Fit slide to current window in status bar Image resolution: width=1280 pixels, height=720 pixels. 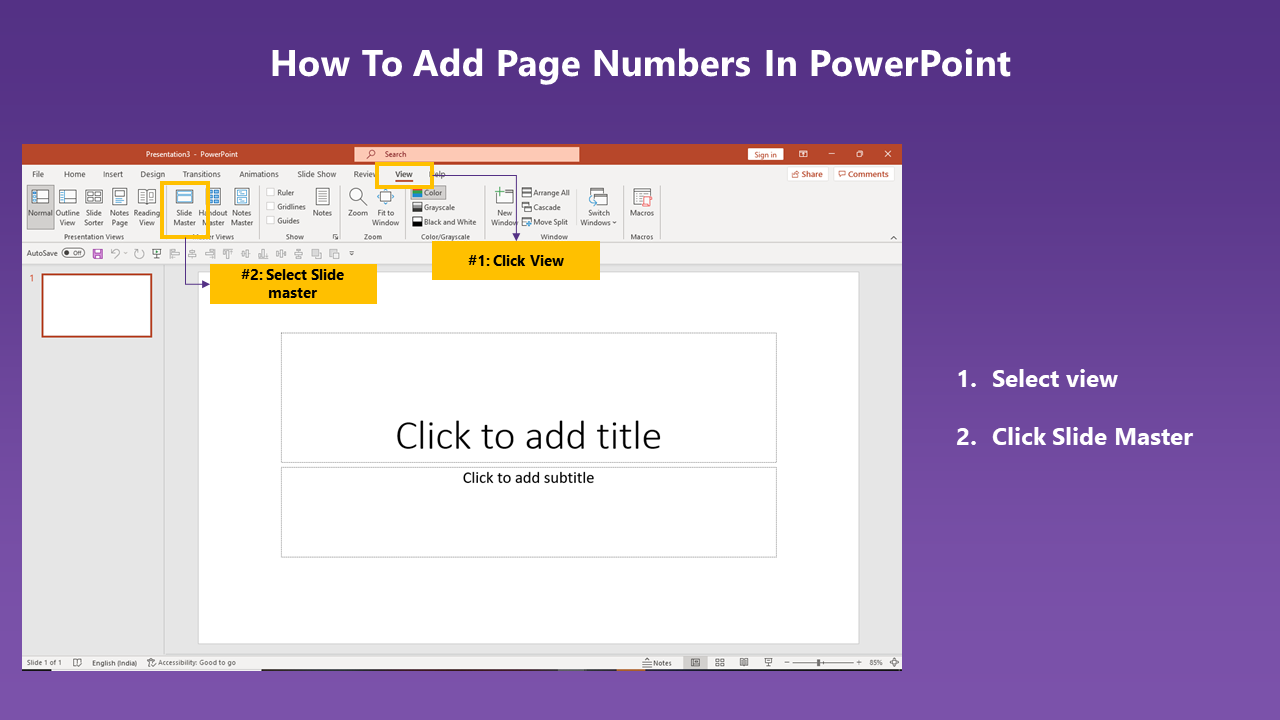coord(895,663)
